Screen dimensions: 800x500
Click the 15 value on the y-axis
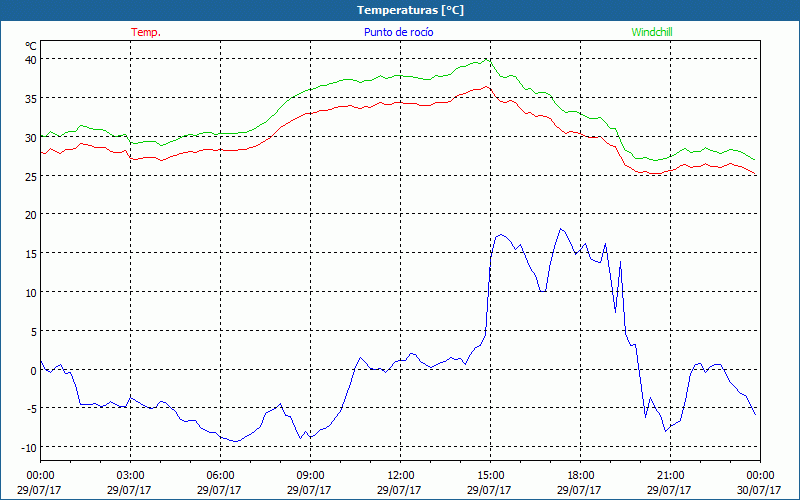pos(31,254)
